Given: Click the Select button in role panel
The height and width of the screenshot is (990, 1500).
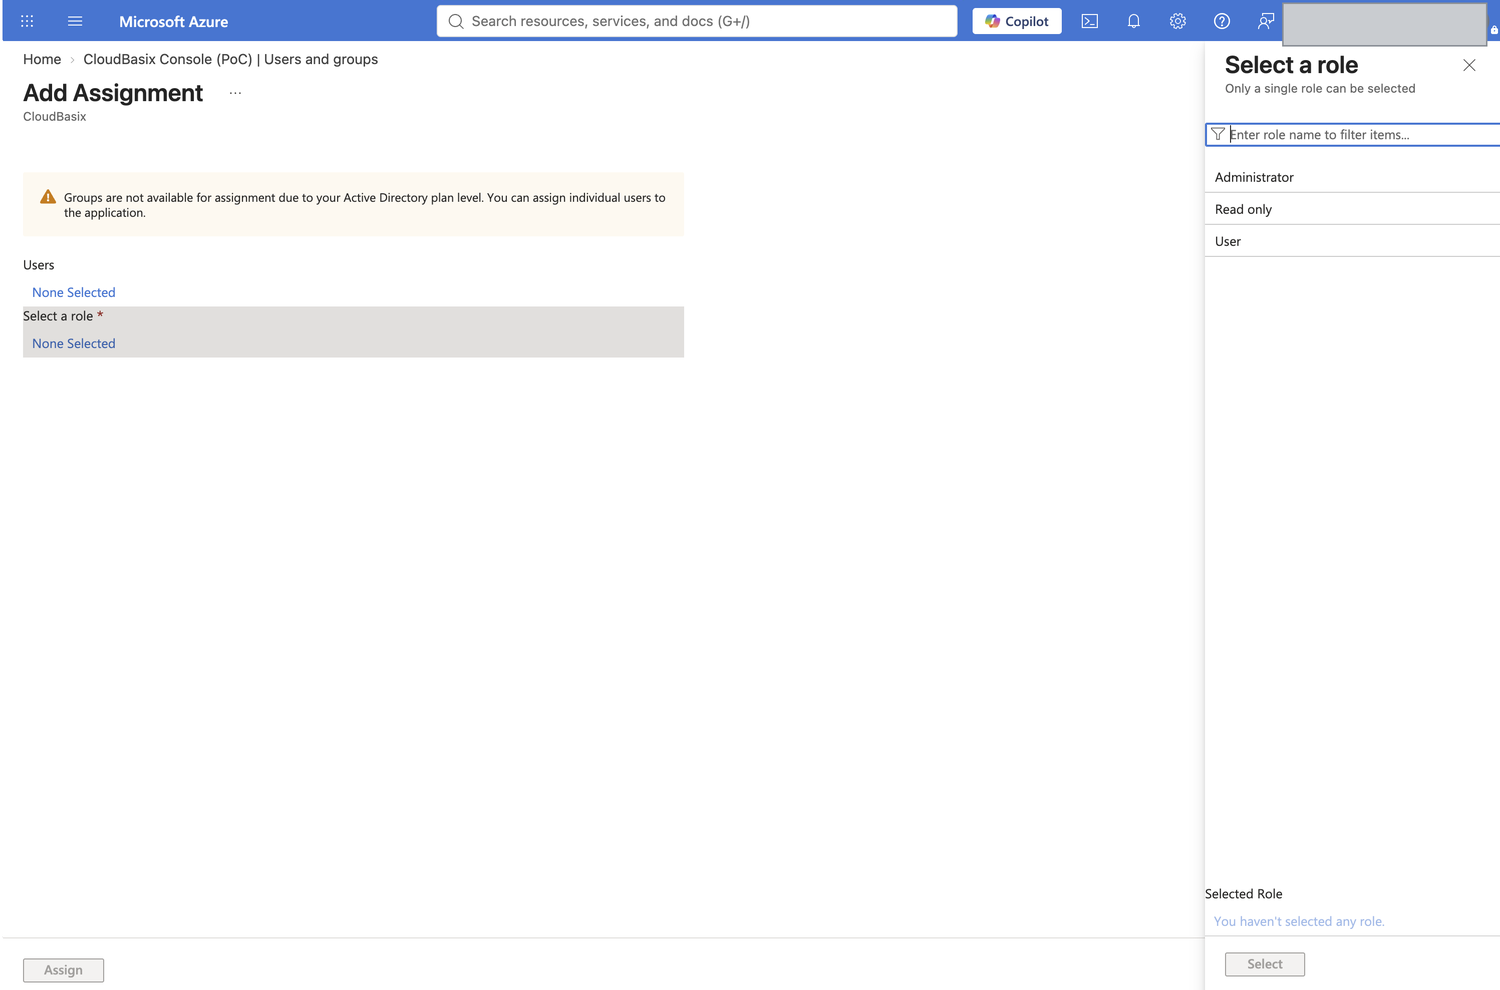Looking at the screenshot, I should pos(1265,964).
